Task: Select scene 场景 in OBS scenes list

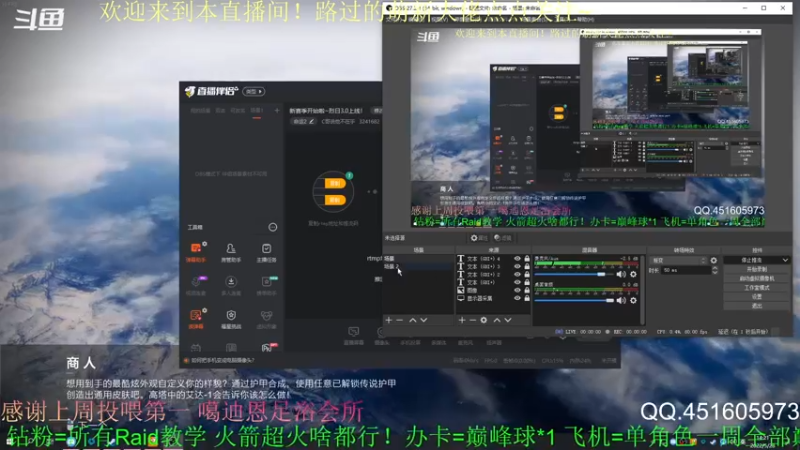Action: [418, 259]
